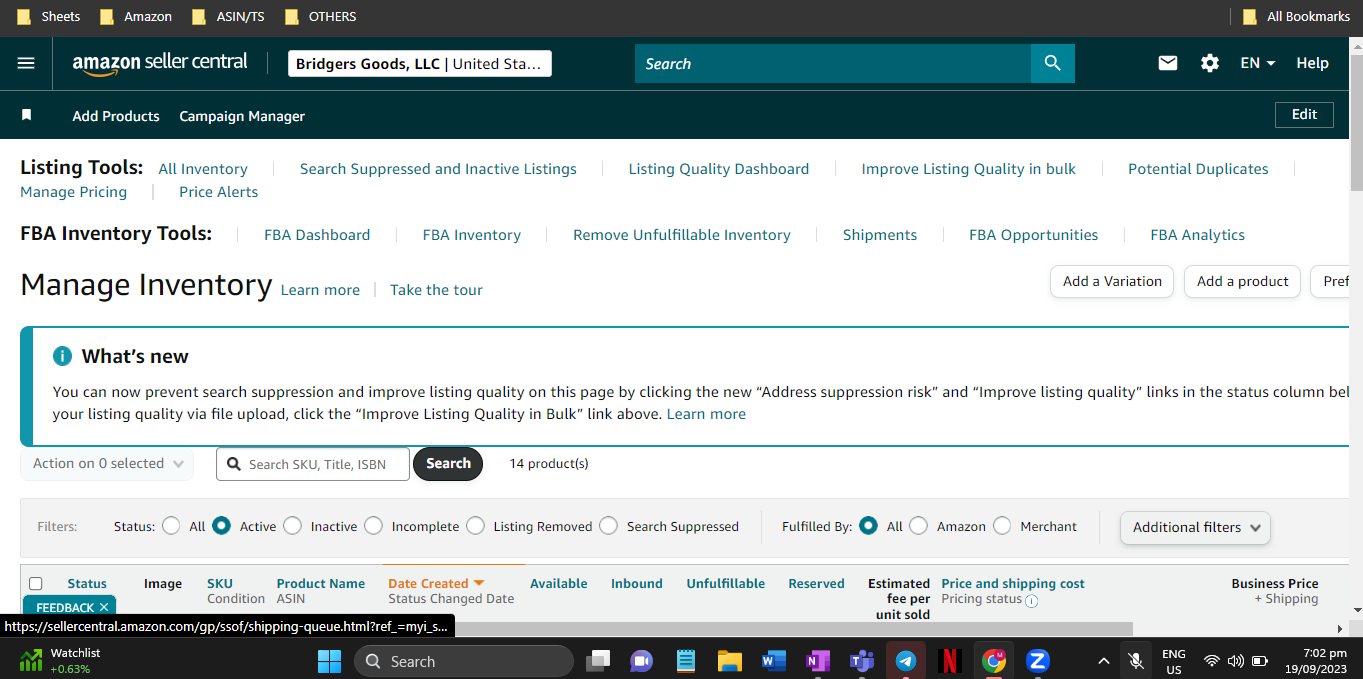Select the All status radio button

tap(171, 526)
